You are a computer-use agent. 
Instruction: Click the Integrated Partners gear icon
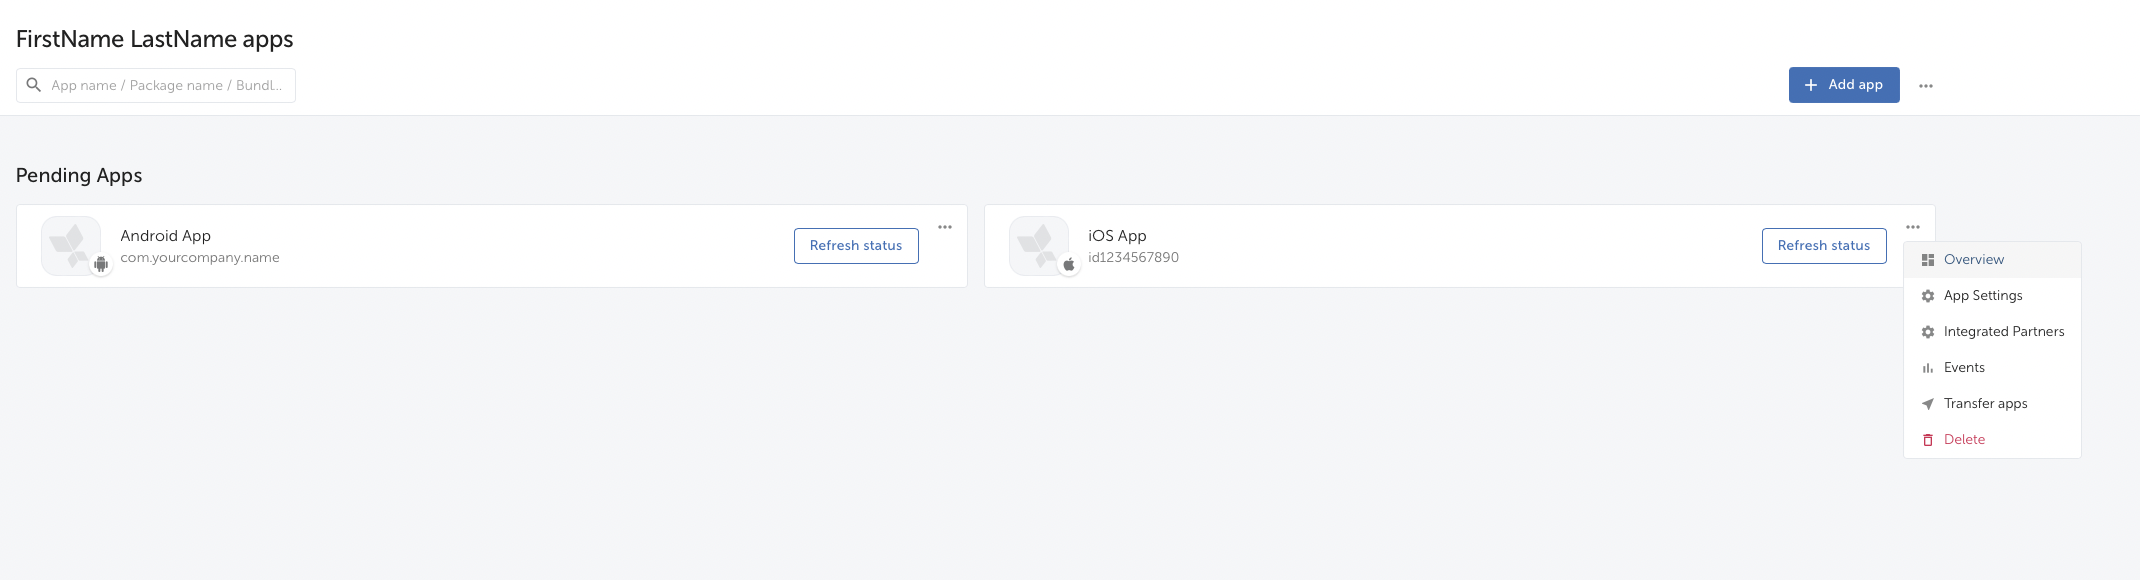click(1928, 332)
